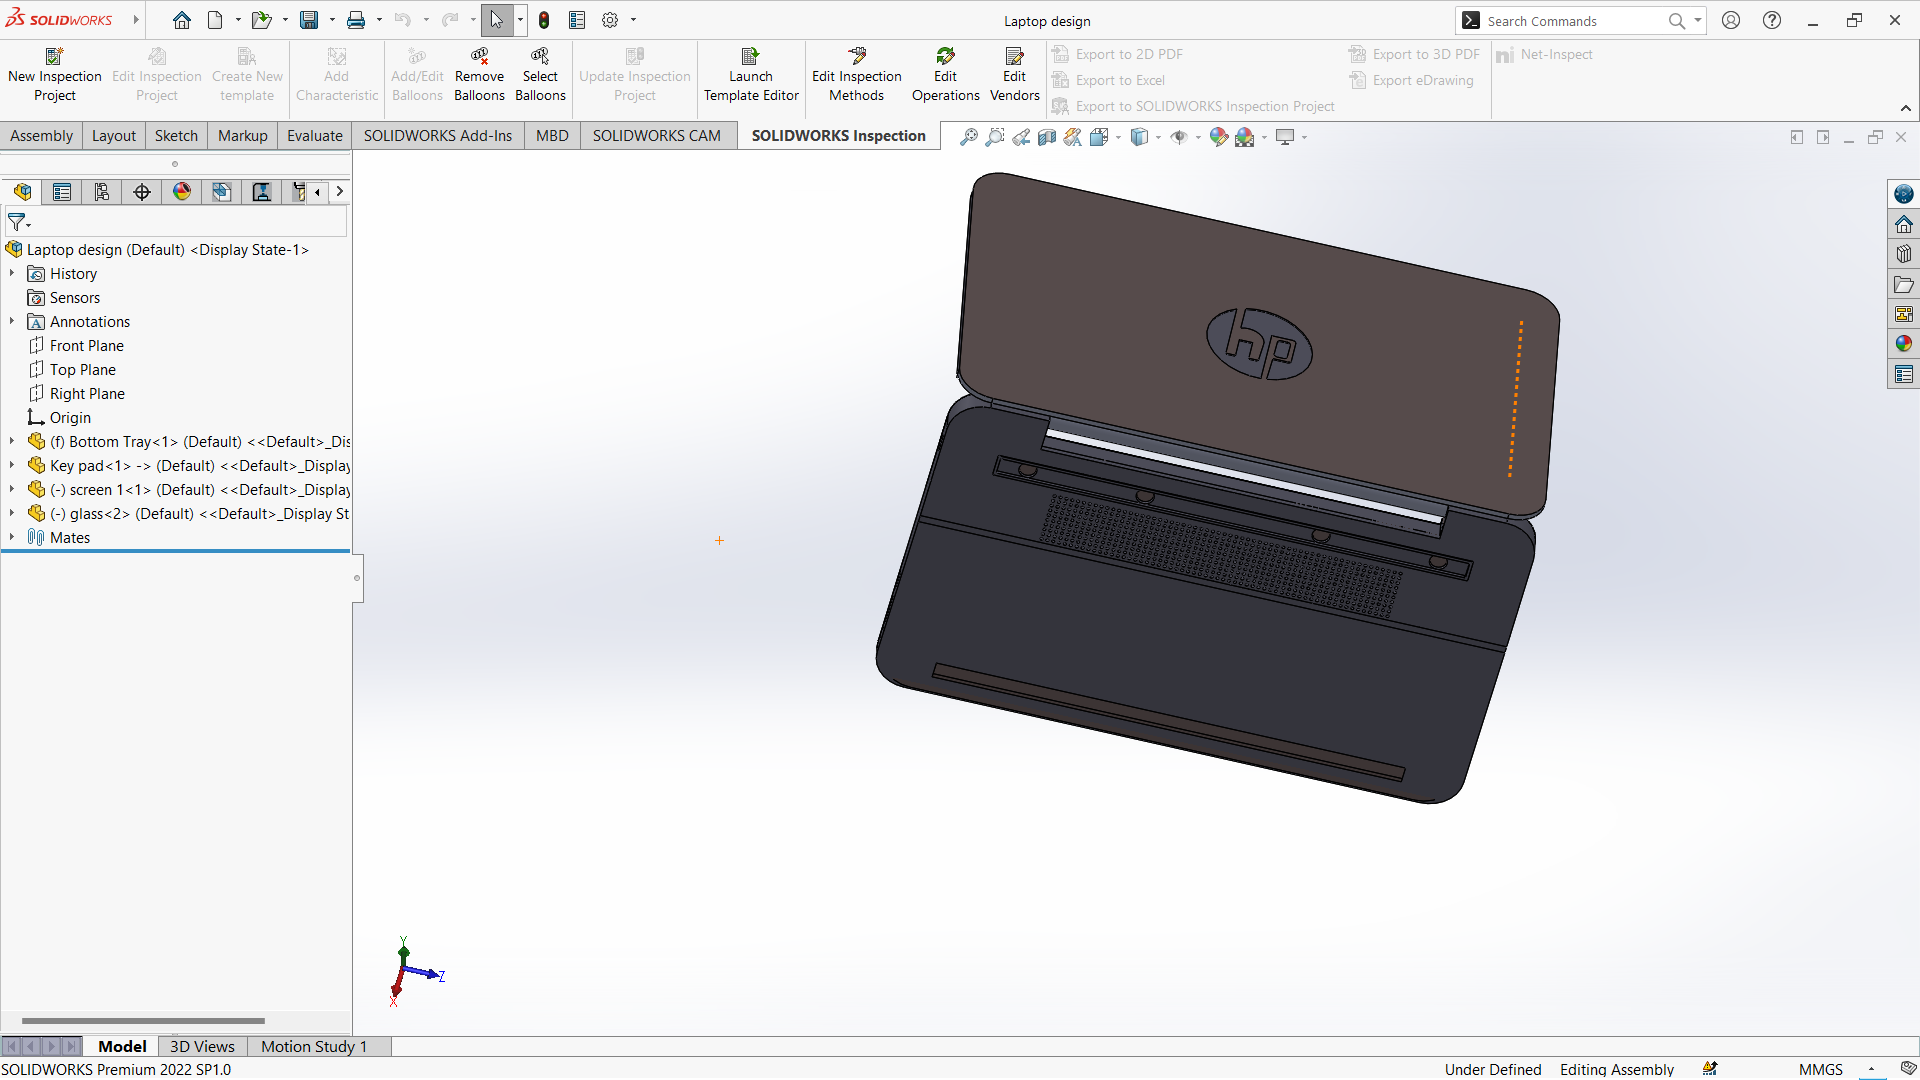Click New Inspection Project button

tap(55, 75)
